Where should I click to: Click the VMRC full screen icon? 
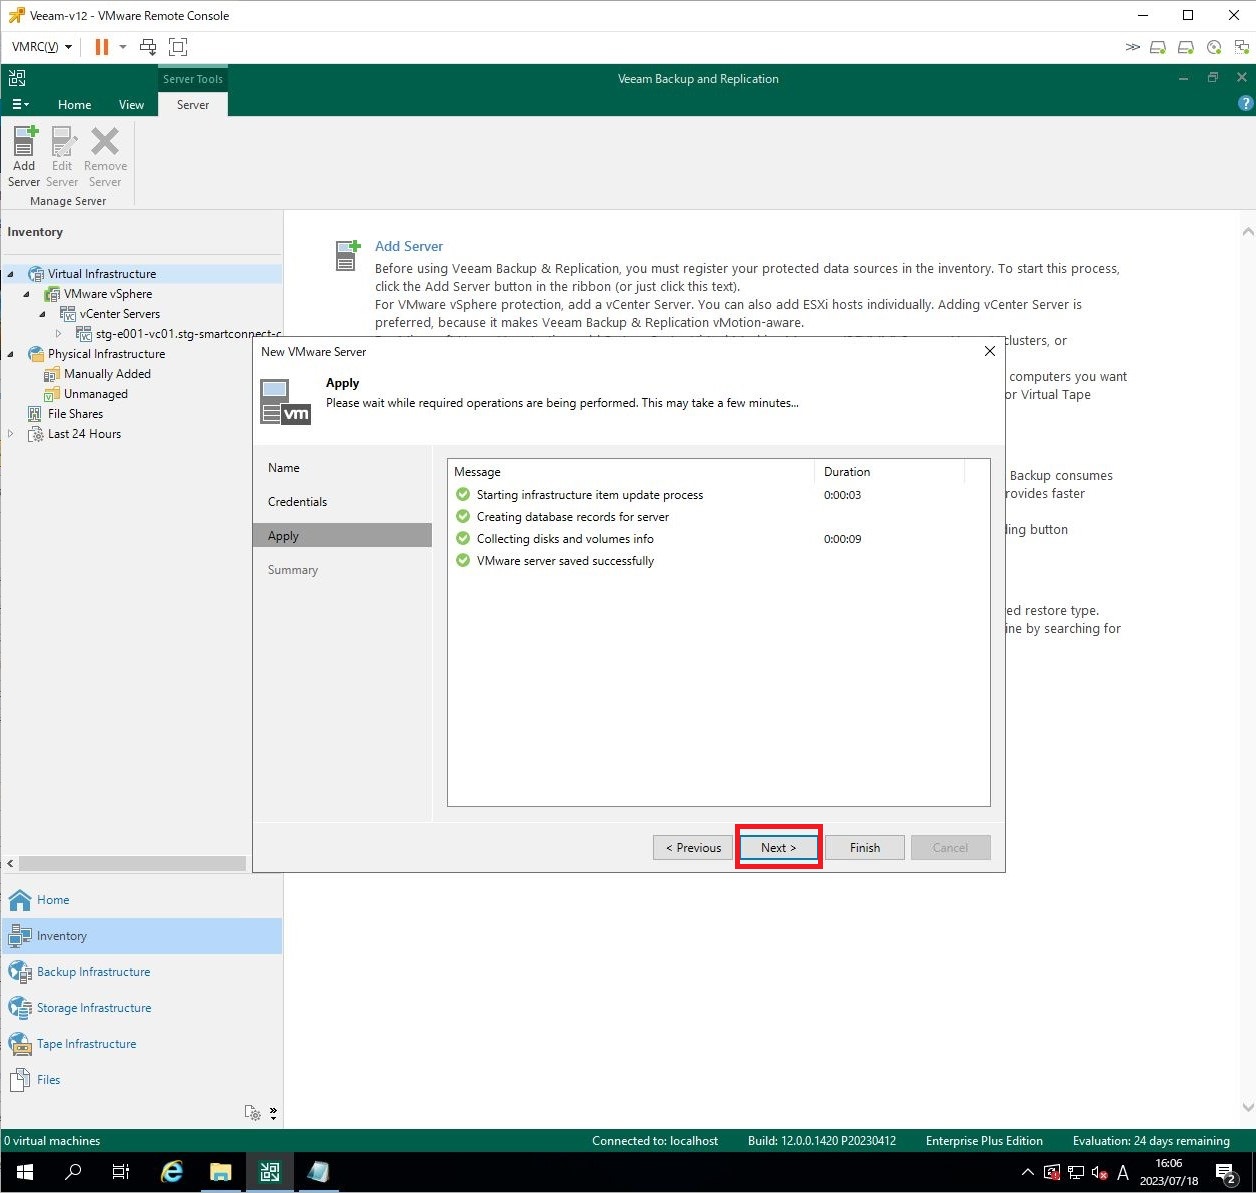point(178,47)
